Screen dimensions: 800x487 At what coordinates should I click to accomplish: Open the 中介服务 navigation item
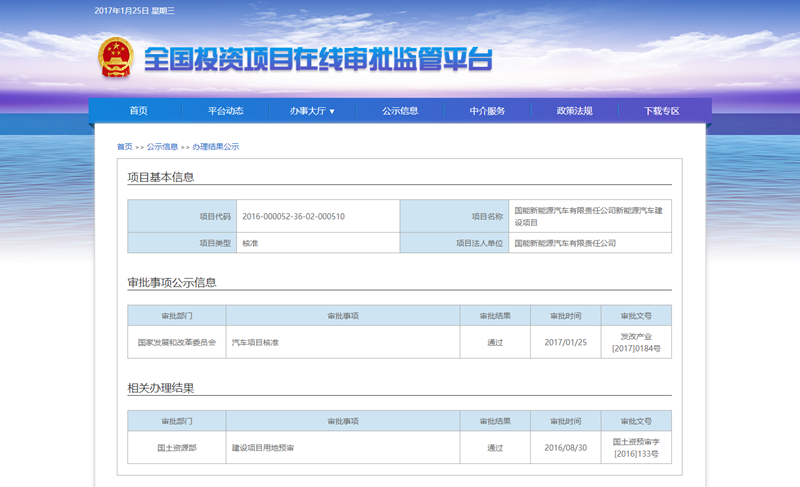pos(487,111)
